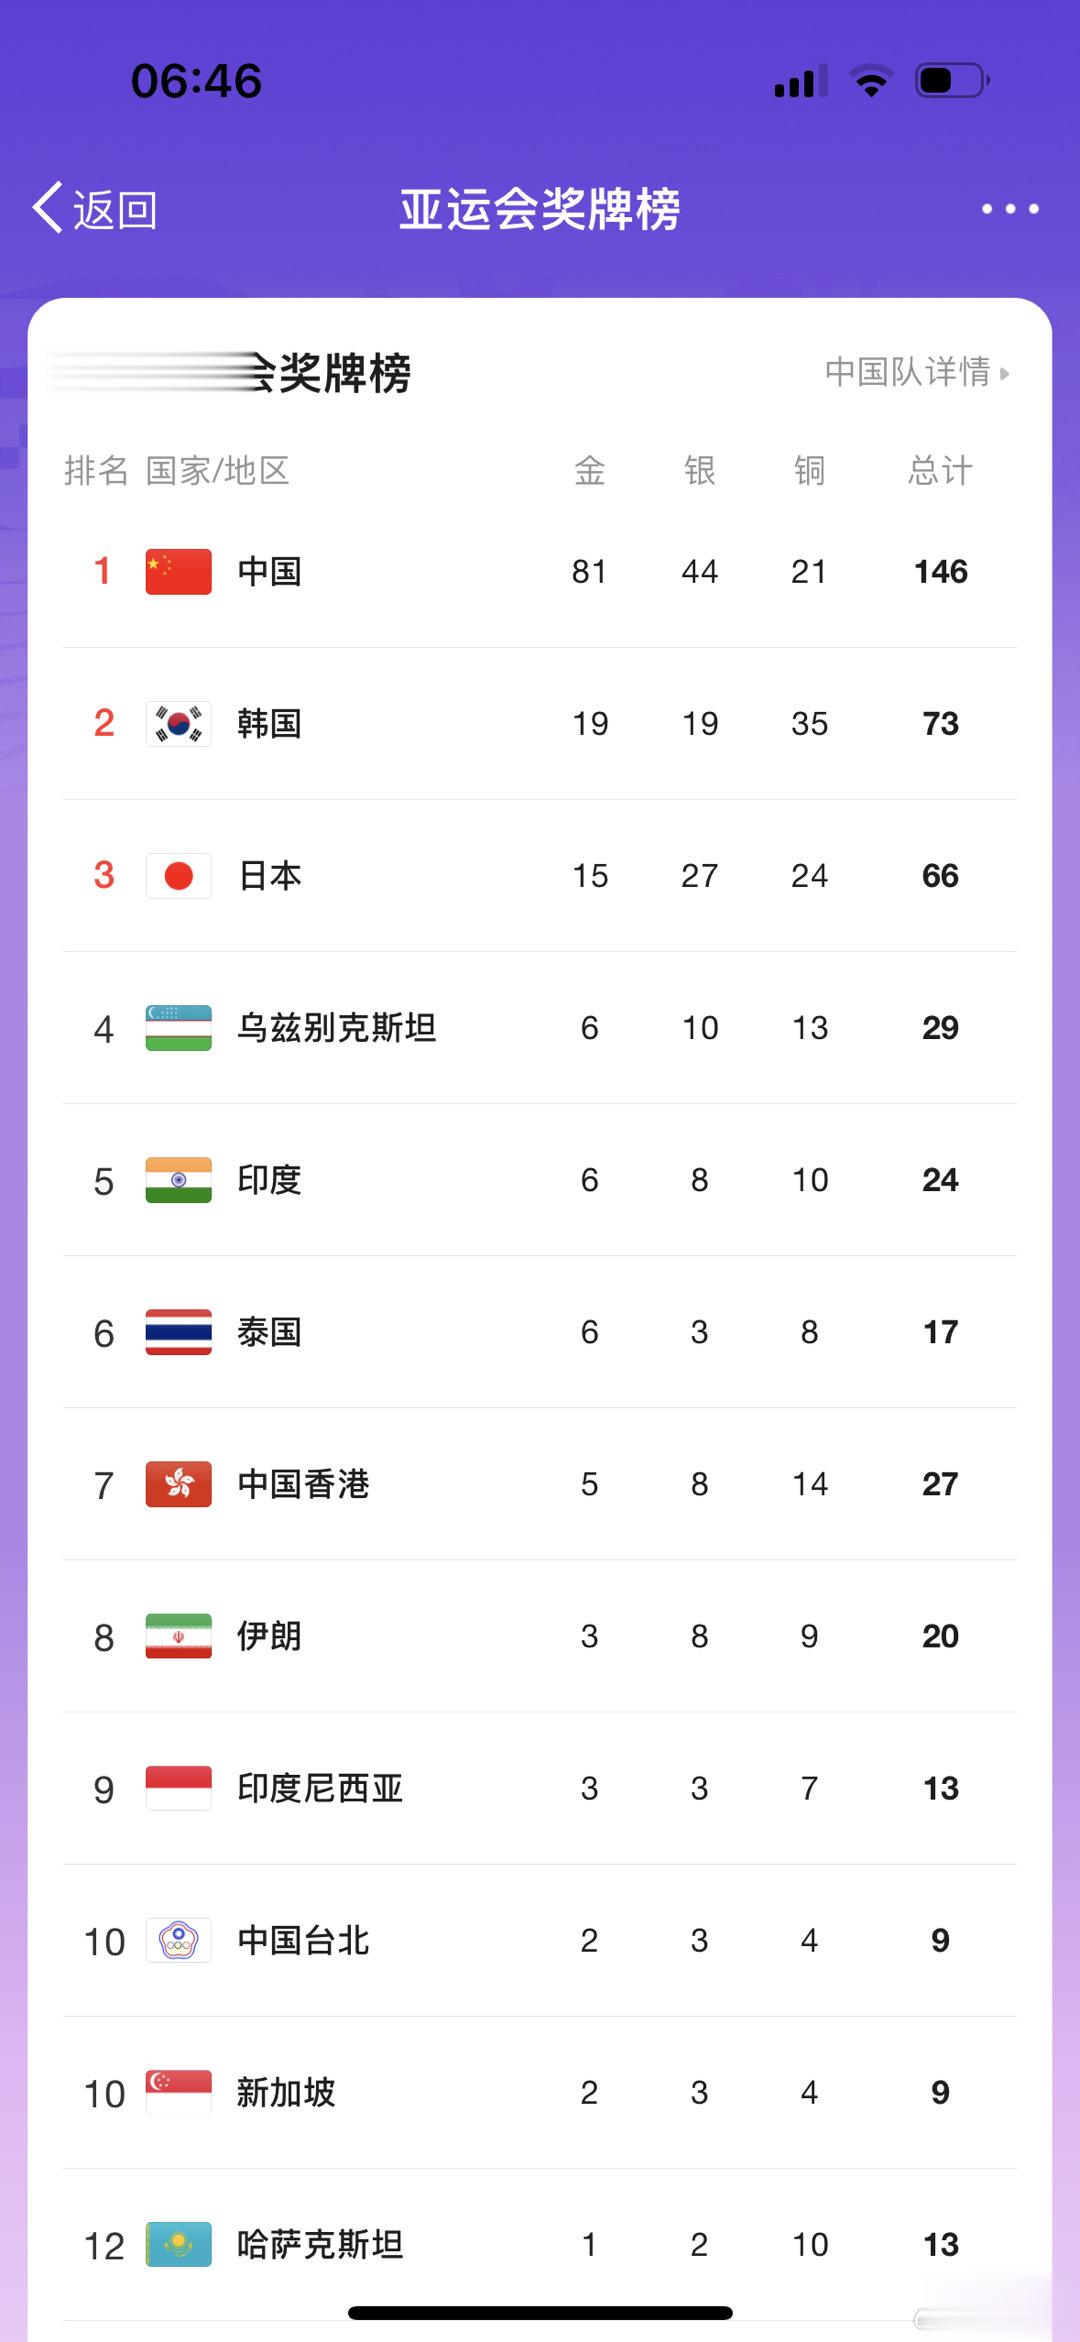Open the 伊朗 row in the medal table

coord(540,1636)
